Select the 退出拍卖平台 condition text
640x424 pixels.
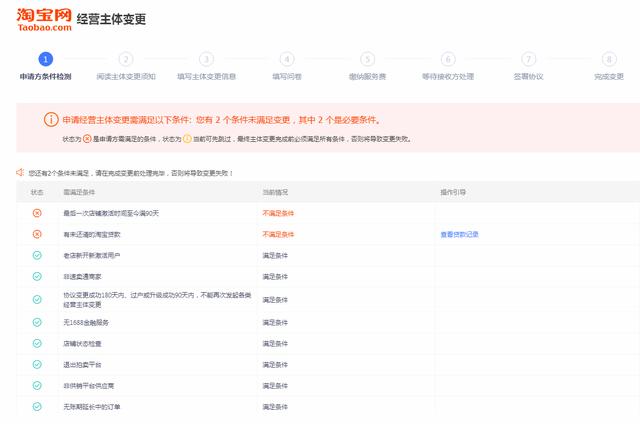point(82,365)
